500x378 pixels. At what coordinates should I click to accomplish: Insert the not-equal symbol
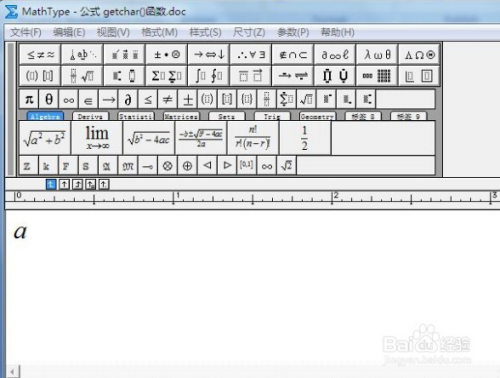pos(168,99)
